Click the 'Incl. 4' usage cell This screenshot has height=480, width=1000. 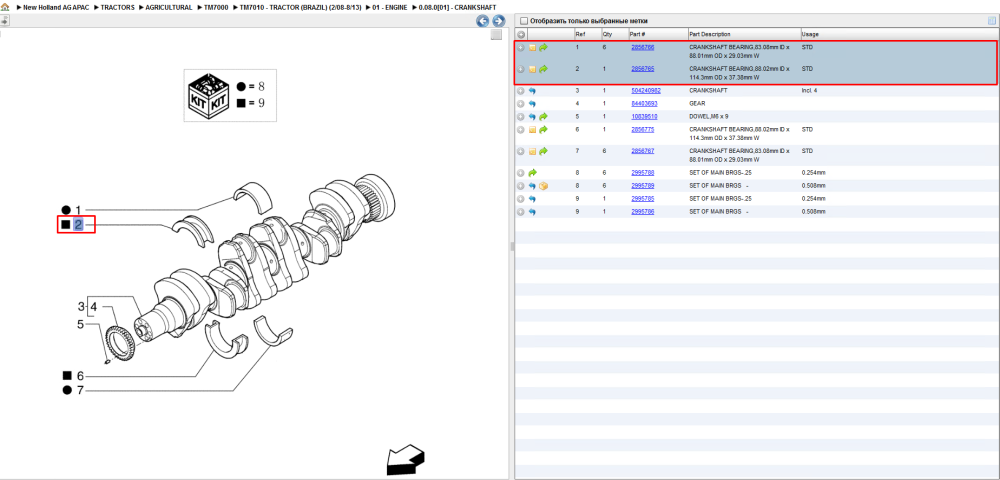coord(809,91)
